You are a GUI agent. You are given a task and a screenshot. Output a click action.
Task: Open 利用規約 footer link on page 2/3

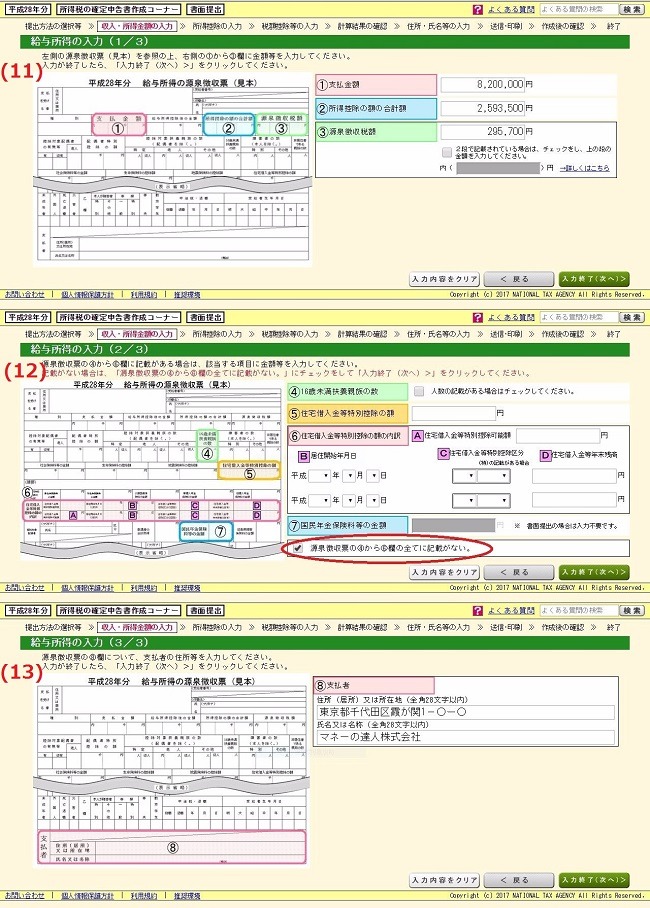(143, 588)
